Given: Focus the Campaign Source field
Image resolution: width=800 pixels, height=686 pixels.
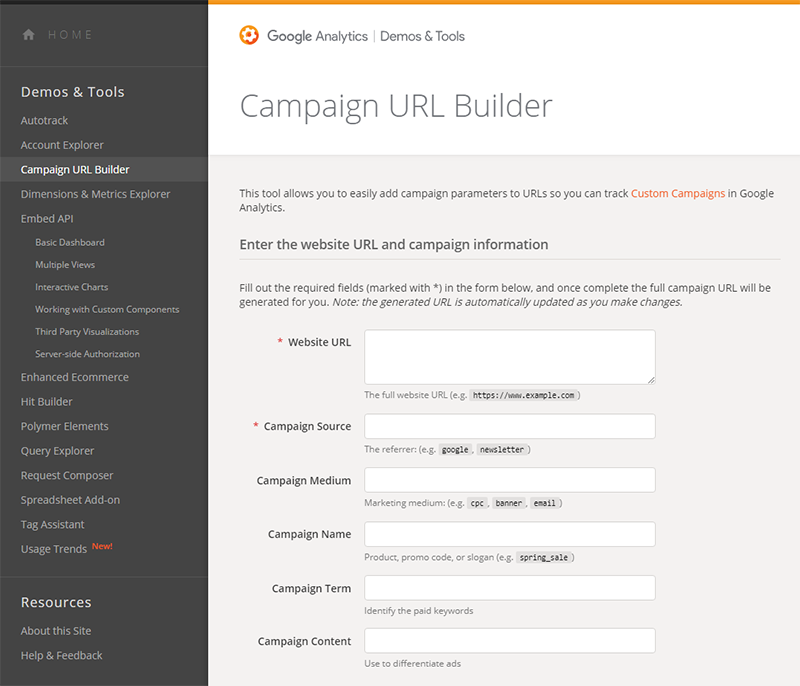Looking at the screenshot, I should 510,426.
